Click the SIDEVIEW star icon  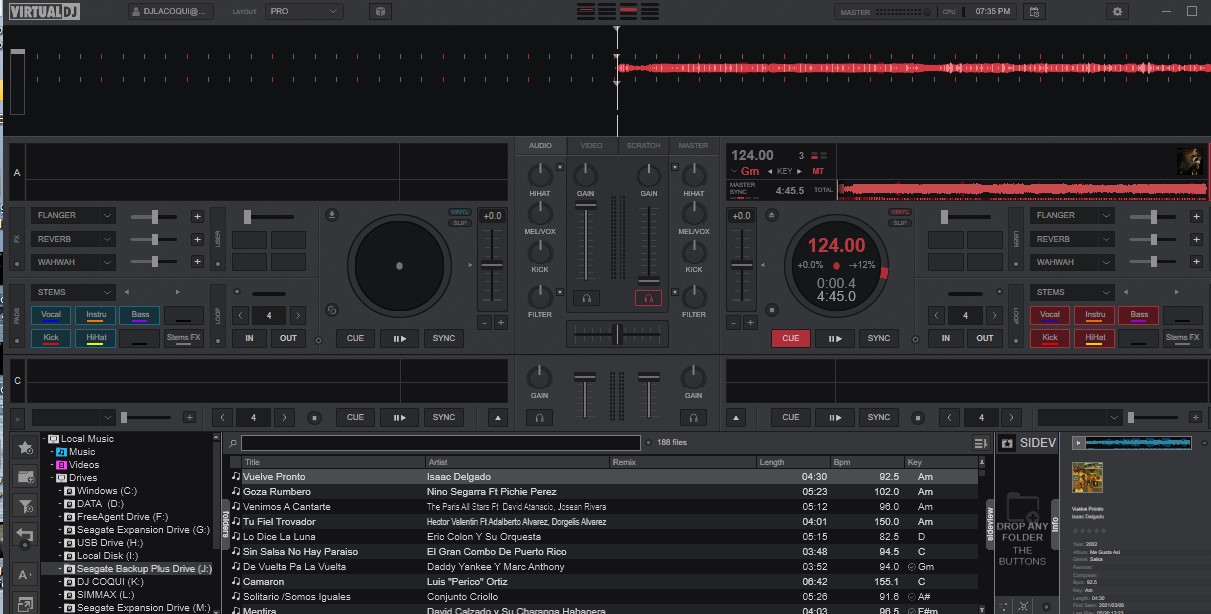click(1007, 443)
